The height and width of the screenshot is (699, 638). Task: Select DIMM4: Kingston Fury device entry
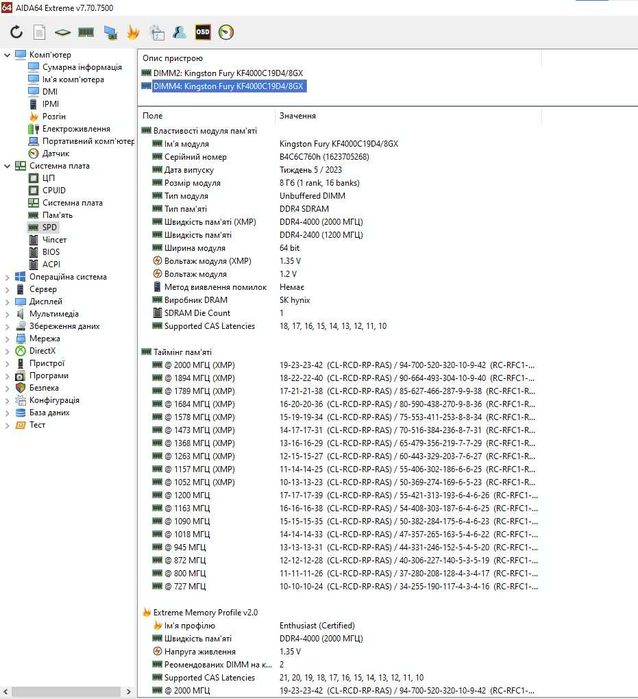pos(229,86)
